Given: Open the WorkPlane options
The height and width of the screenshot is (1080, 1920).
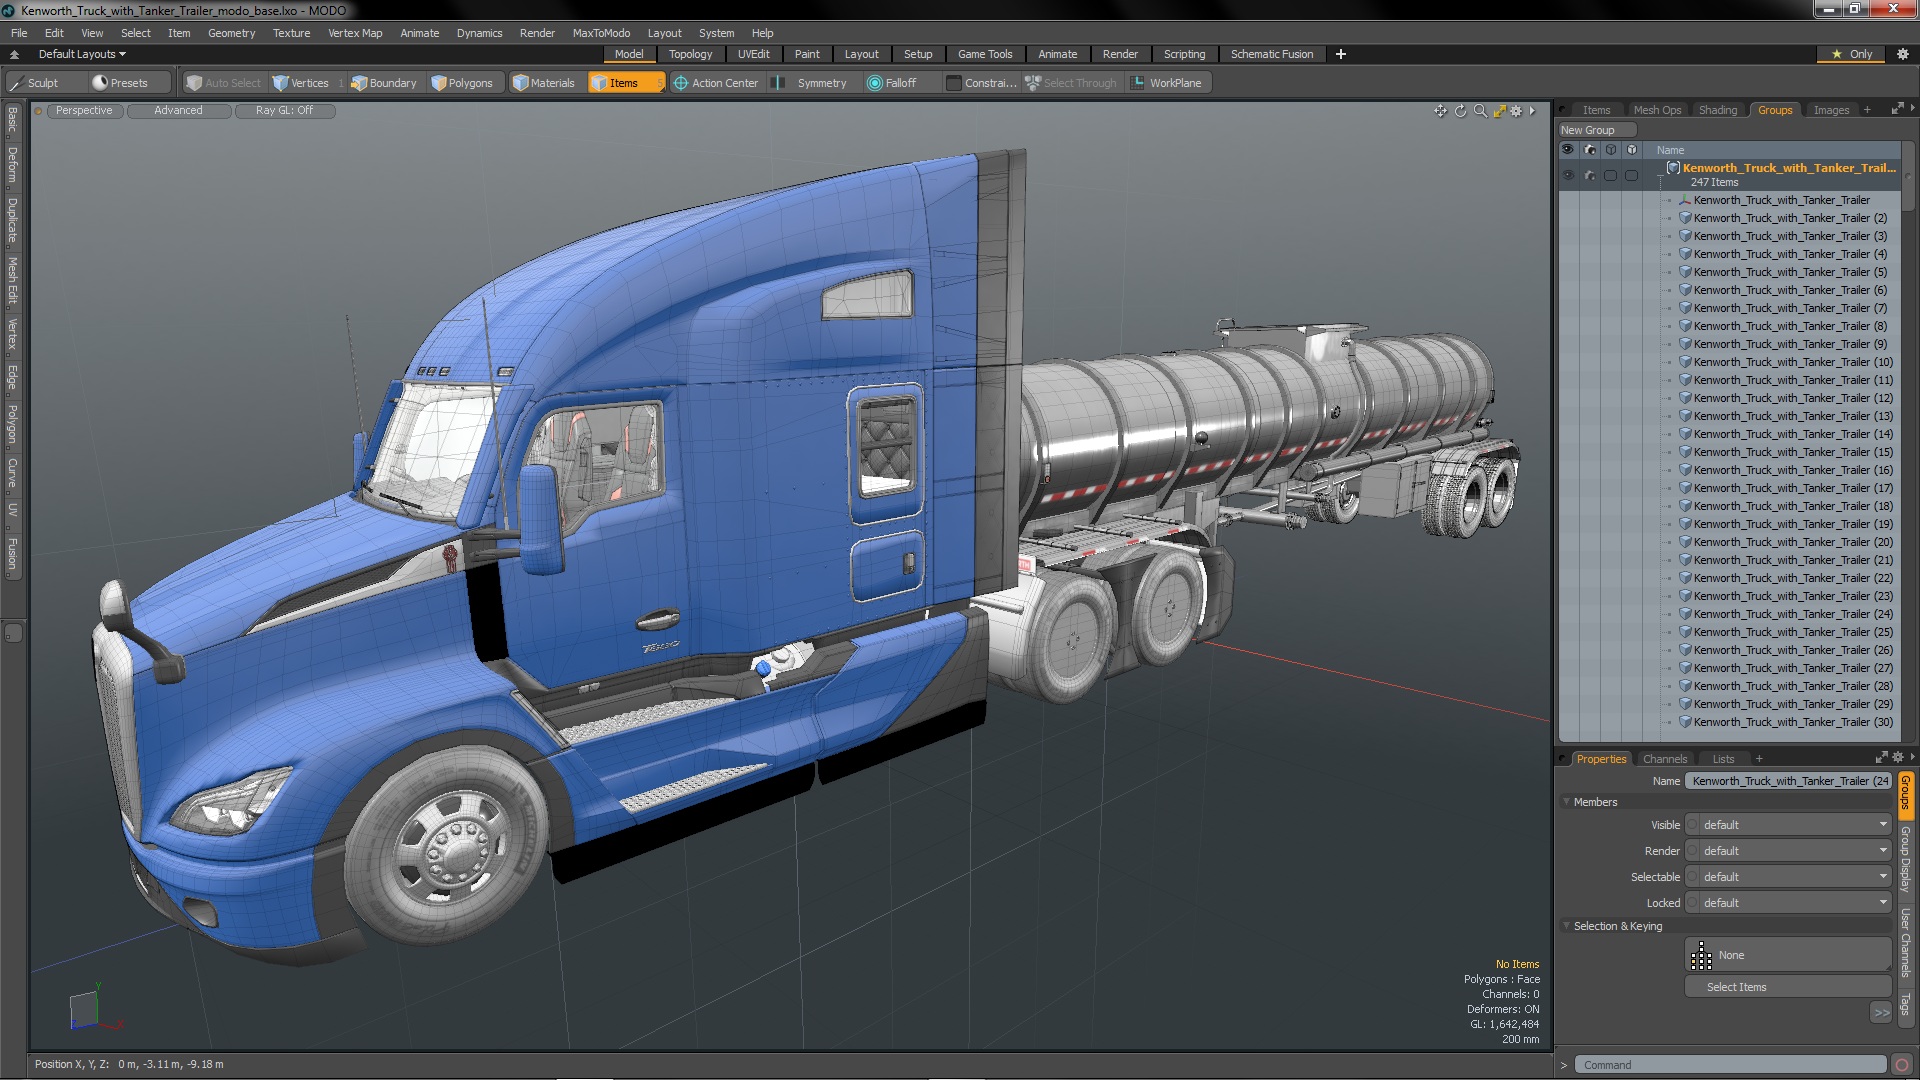Looking at the screenshot, I should point(1167,83).
